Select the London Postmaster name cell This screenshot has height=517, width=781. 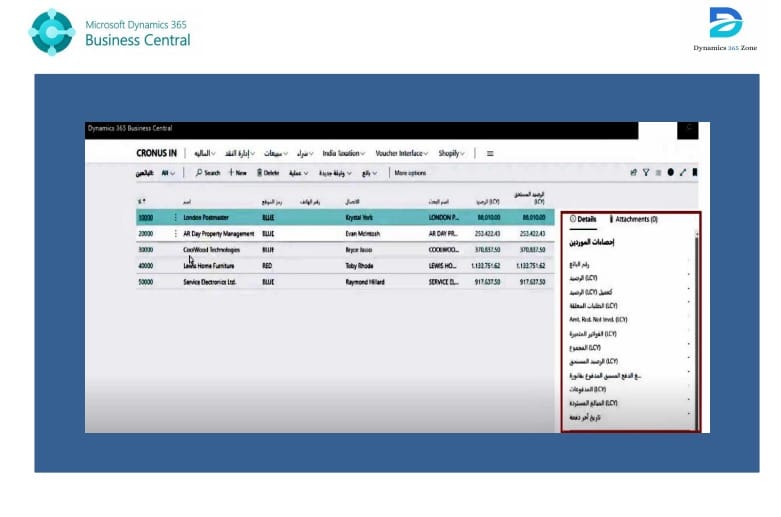coord(206,218)
